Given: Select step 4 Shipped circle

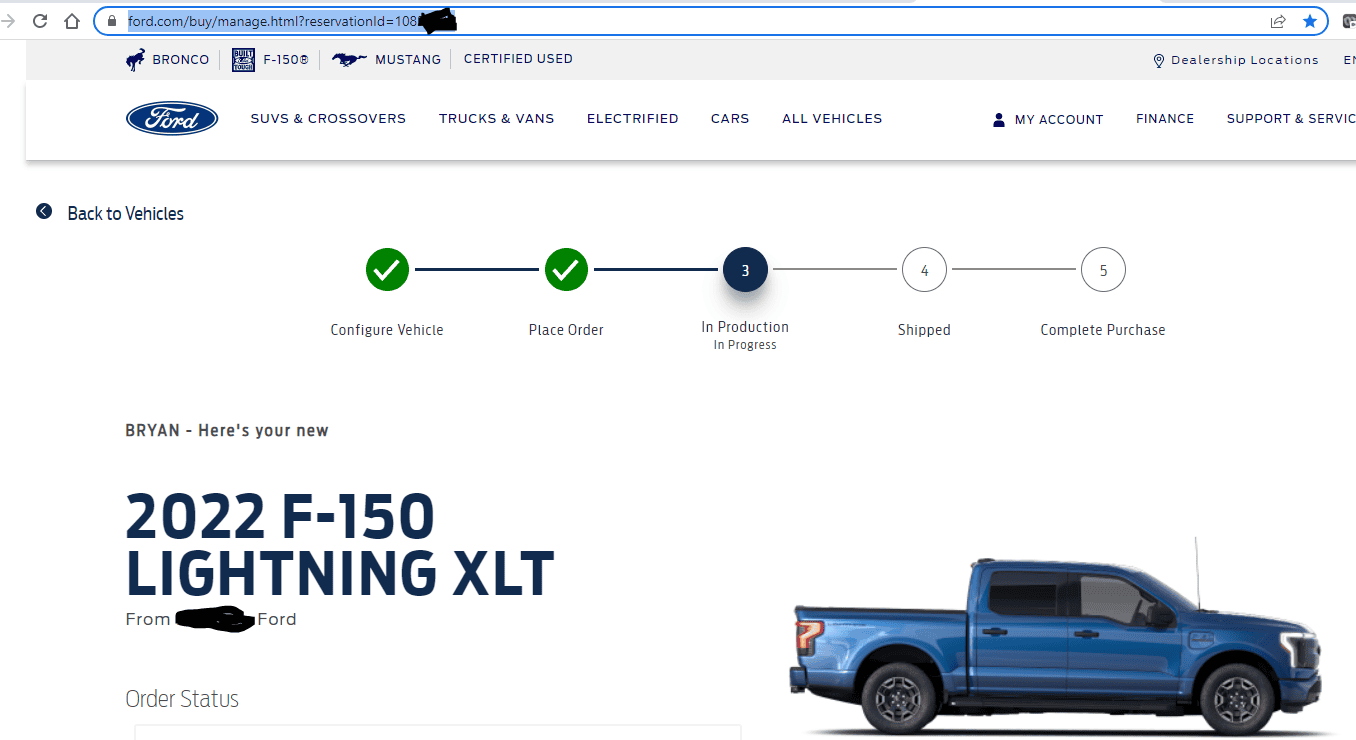Looking at the screenshot, I should tap(924, 270).
